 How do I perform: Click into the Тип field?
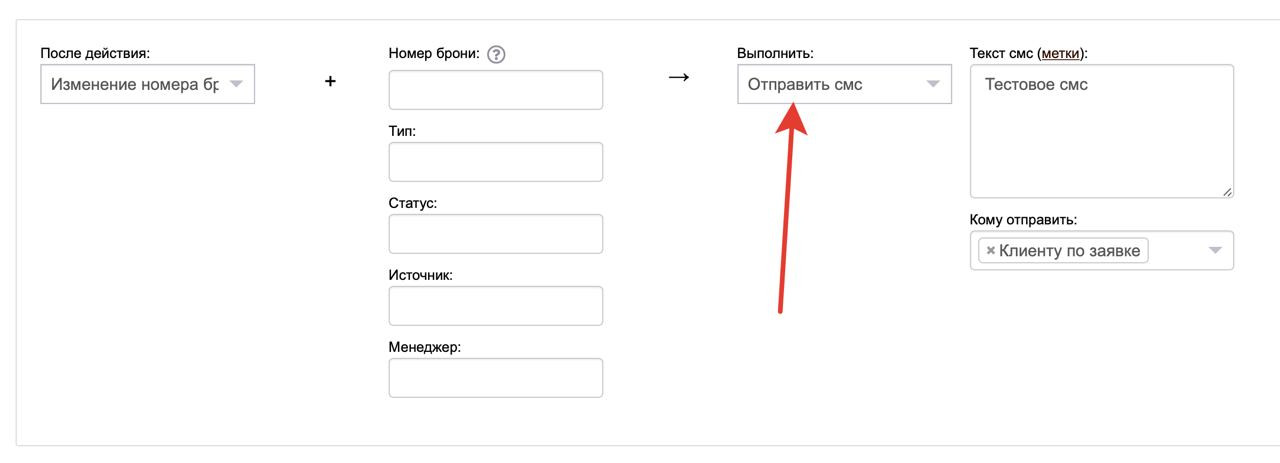pos(495,162)
